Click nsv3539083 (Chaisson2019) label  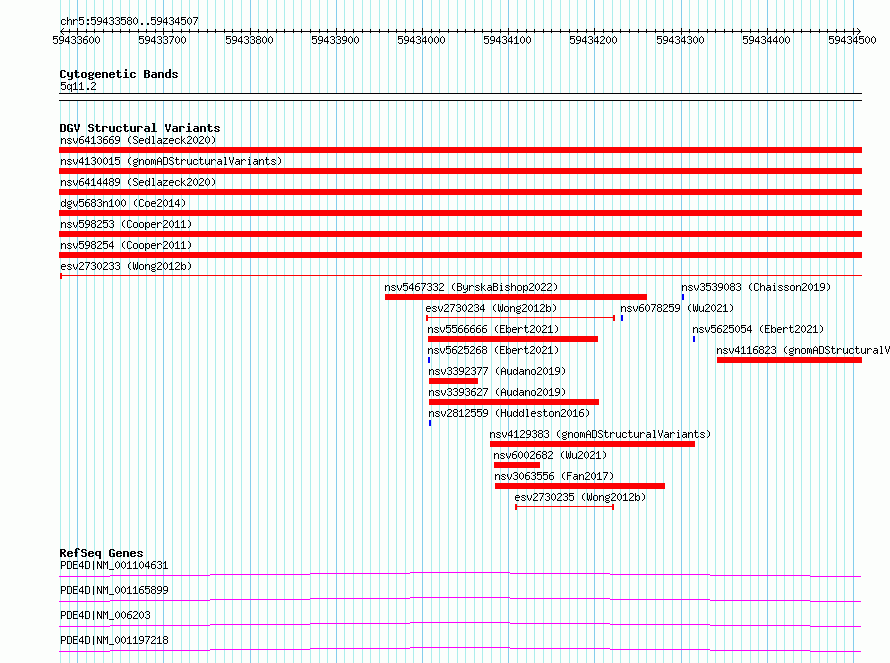pyautogui.click(x=756, y=287)
